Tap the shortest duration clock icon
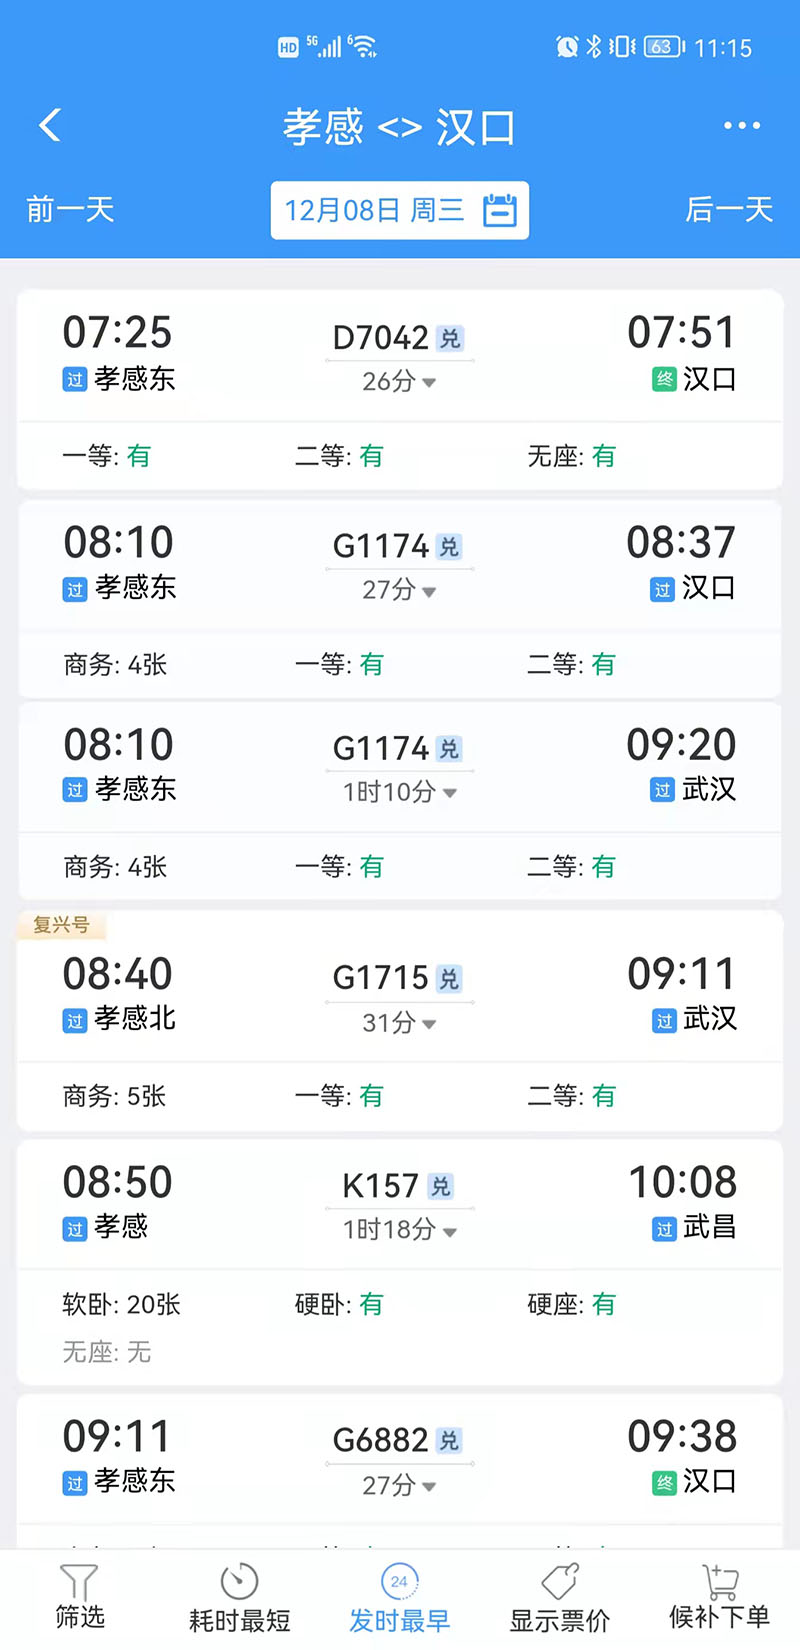 (239, 1582)
